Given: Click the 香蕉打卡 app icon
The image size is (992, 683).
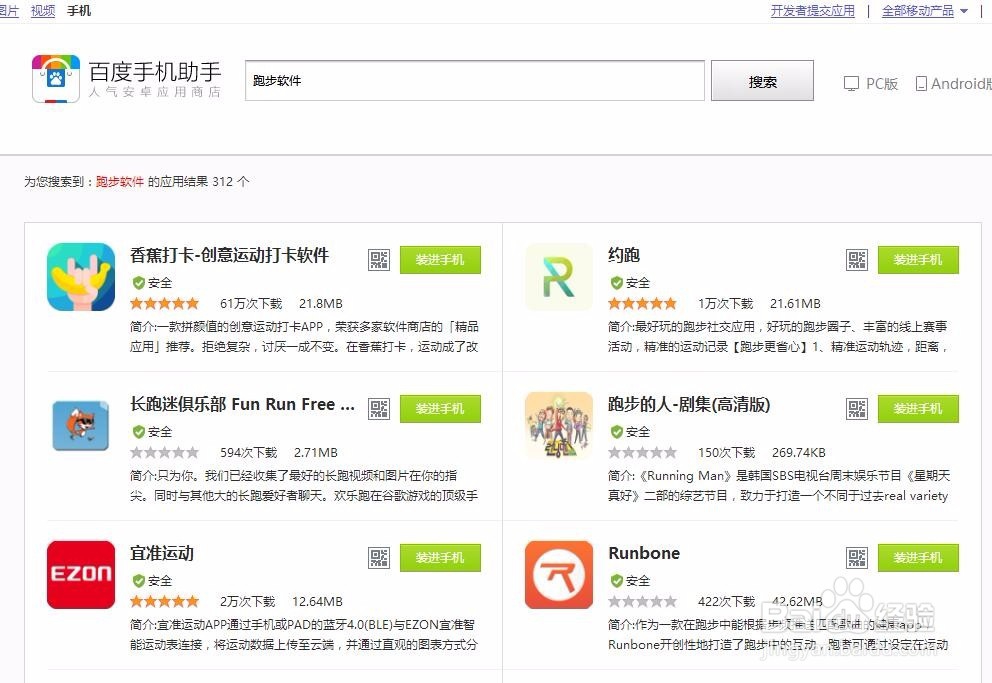Looking at the screenshot, I should coord(80,277).
